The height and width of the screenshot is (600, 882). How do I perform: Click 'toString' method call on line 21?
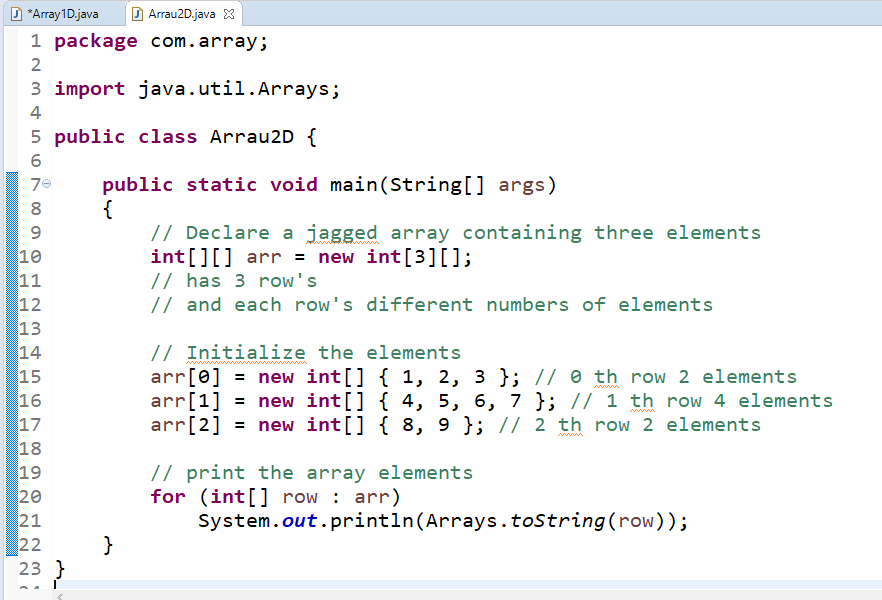click(557, 521)
